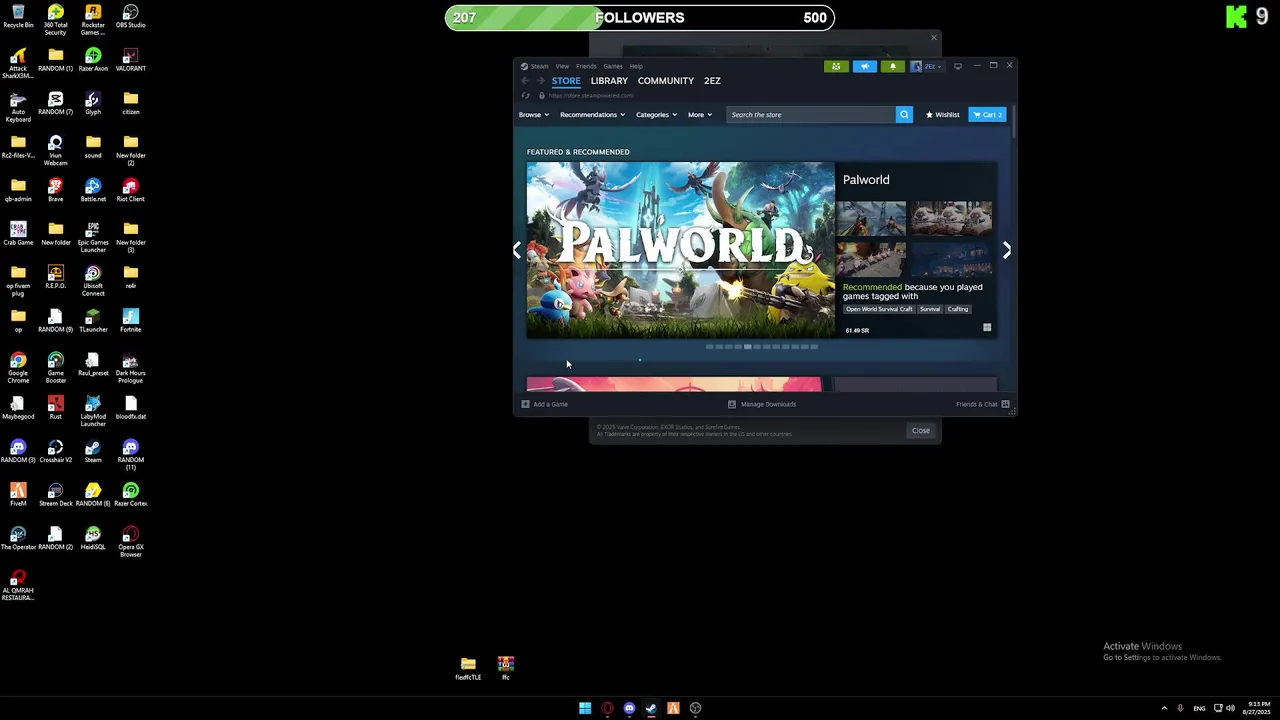Click Opera GX in the taskbar
Viewport: 1280px width, 720px height.
click(x=607, y=708)
